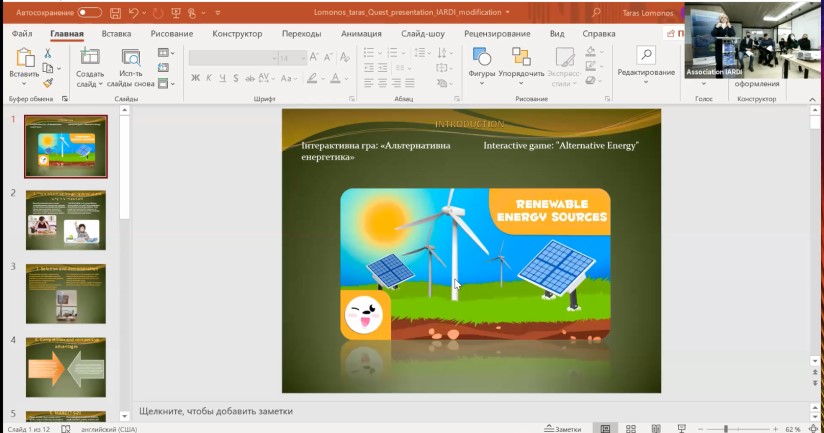The width and height of the screenshot is (824, 433).
Task: Undo the last action in title bar
Action: 133,13
